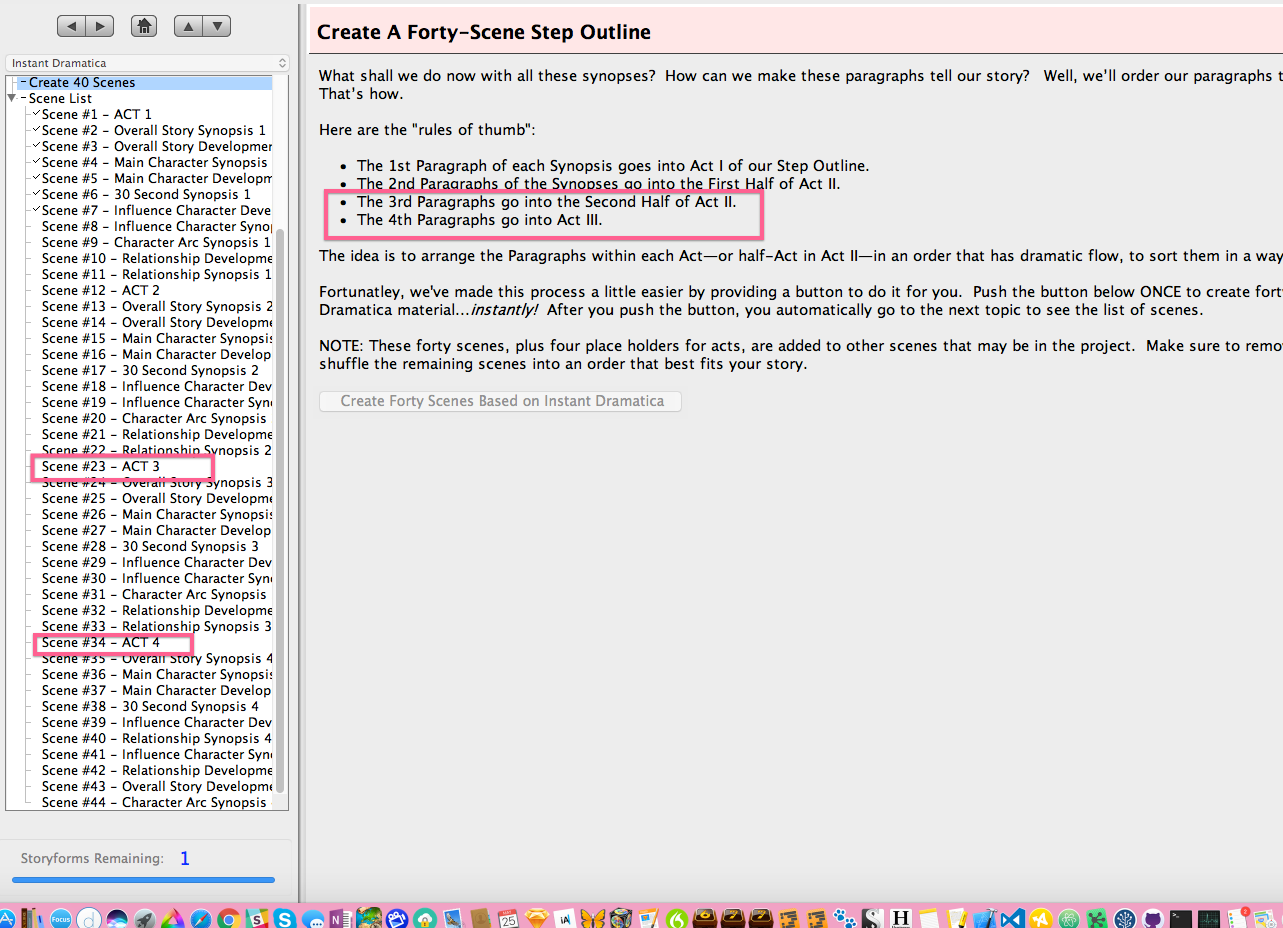
Task: Open the butterfly app in the Dock
Action: (594, 919)
